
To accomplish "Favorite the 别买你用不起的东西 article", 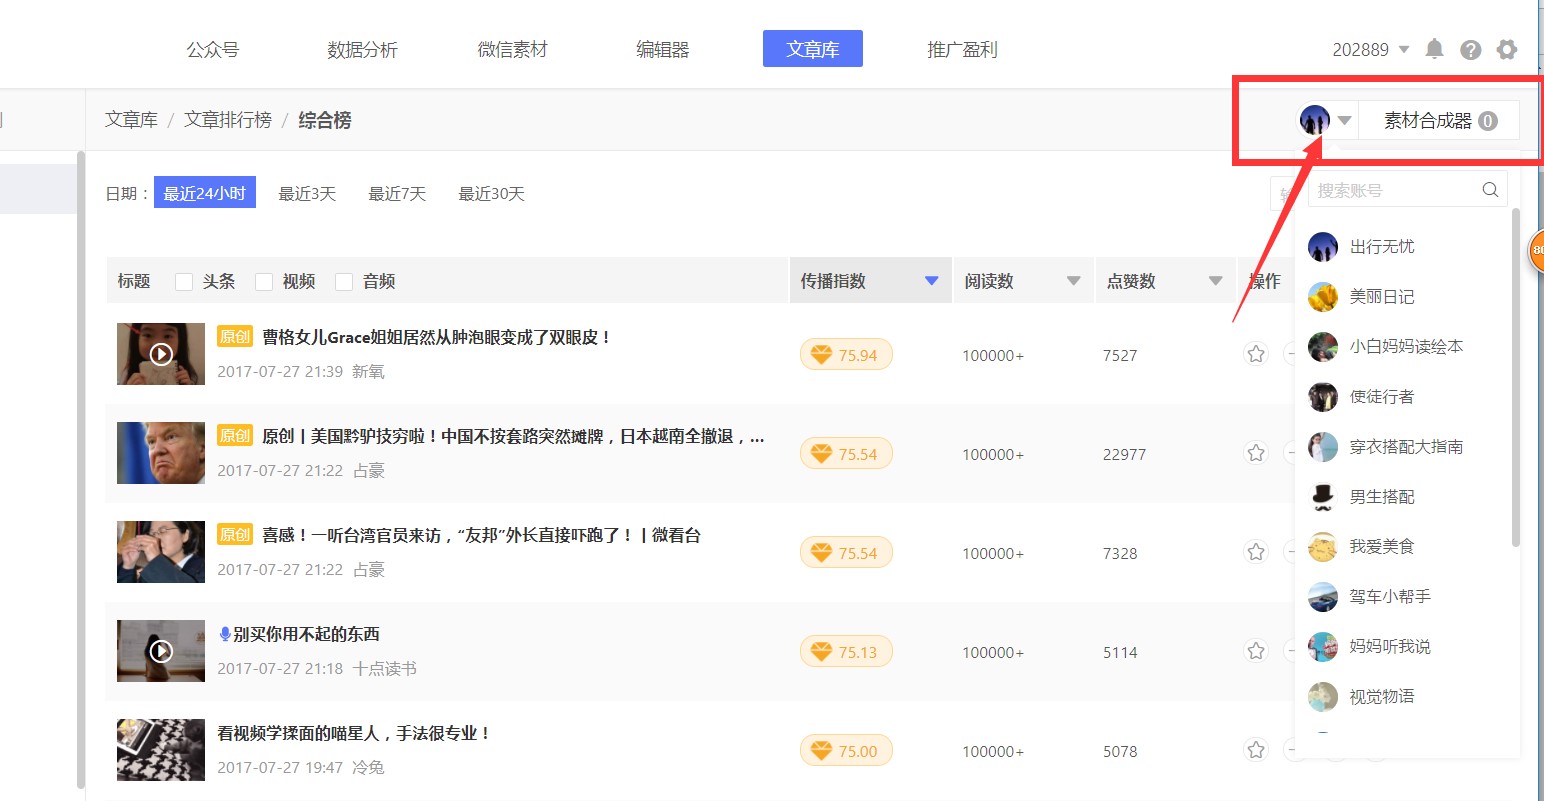I will pos(1256,651).
